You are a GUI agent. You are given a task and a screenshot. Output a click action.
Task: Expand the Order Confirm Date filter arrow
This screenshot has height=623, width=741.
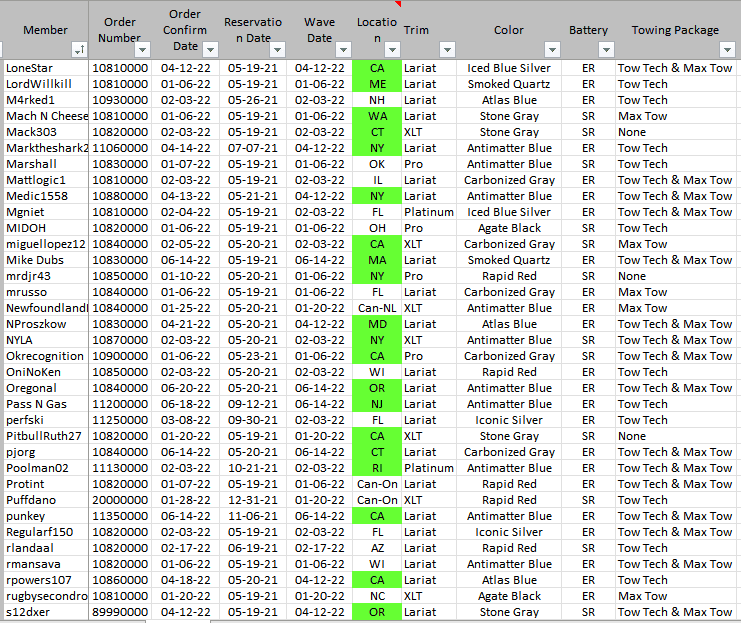209,49
